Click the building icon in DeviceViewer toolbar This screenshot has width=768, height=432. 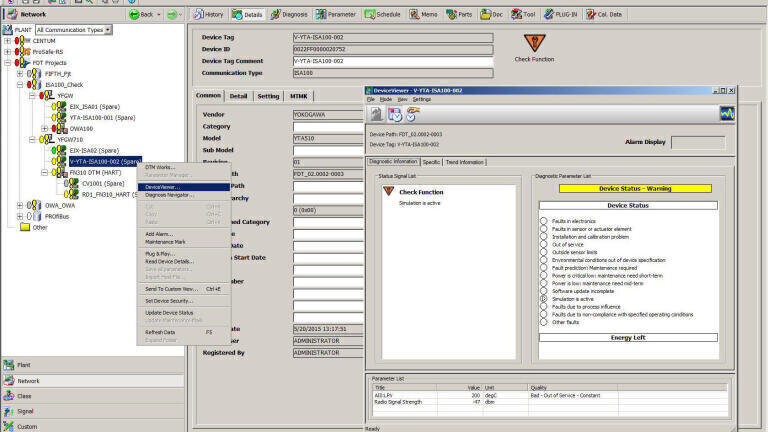pyautogui.click(x=376, y=114)
